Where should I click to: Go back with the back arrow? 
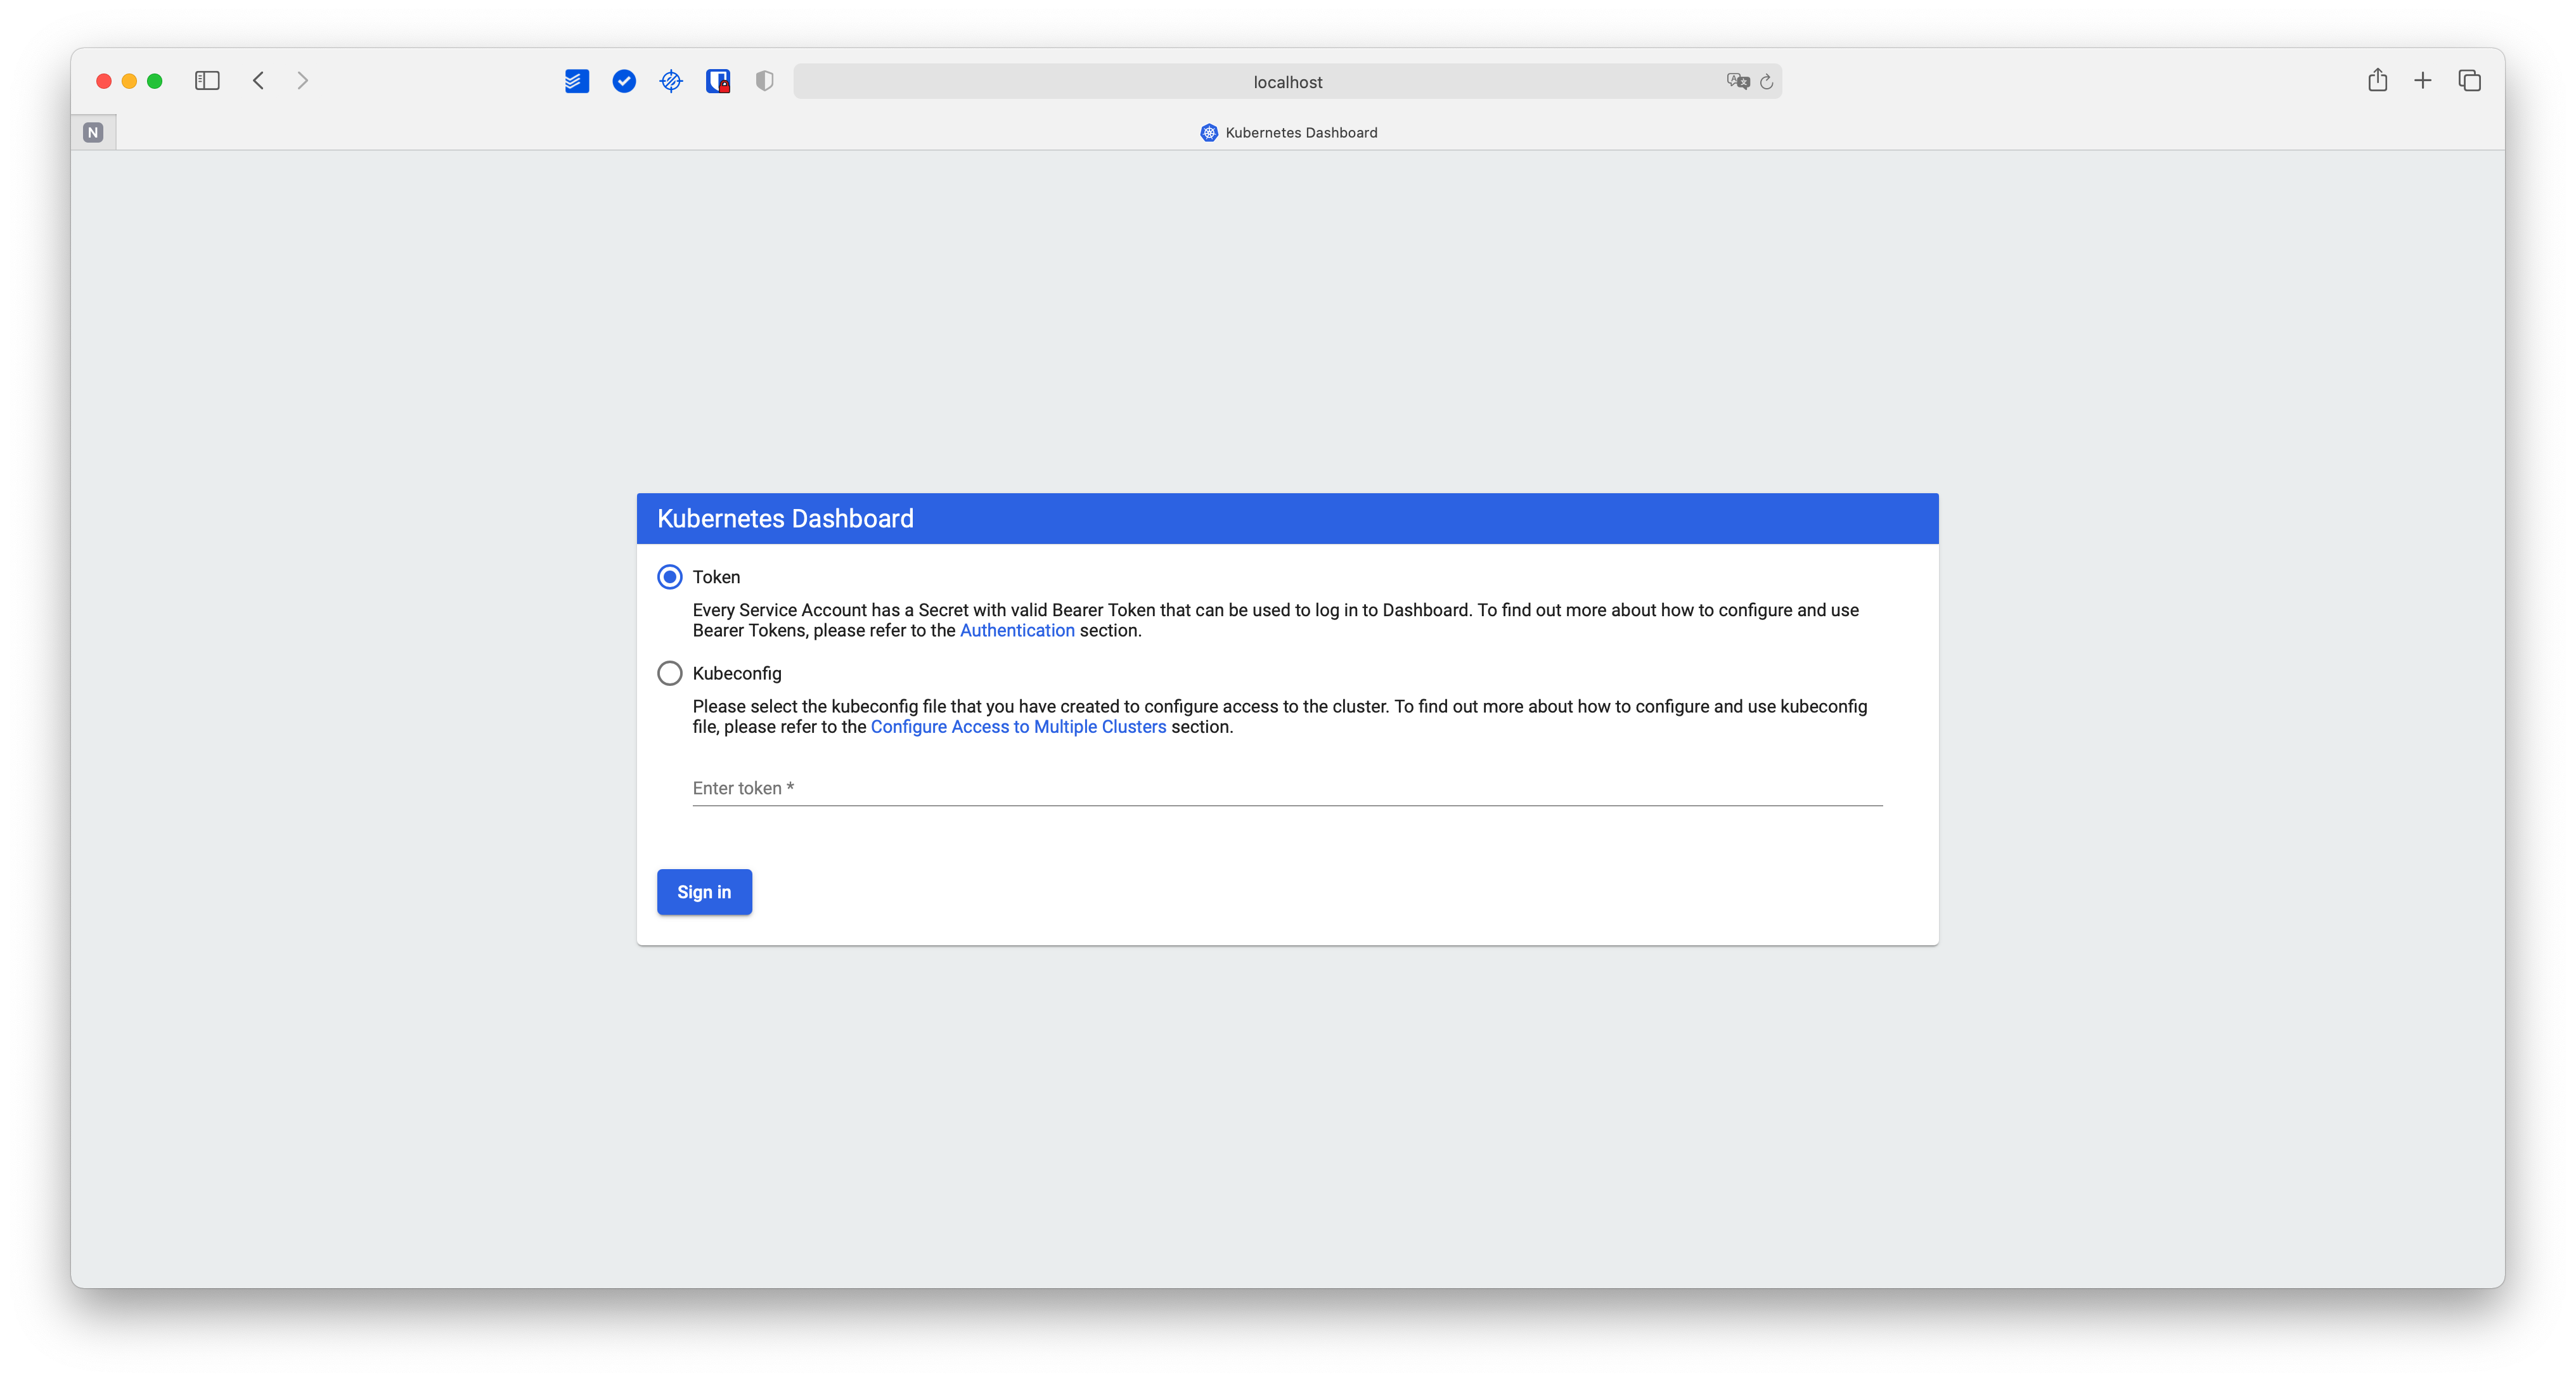pyautogui.click(x=258, y=81)
